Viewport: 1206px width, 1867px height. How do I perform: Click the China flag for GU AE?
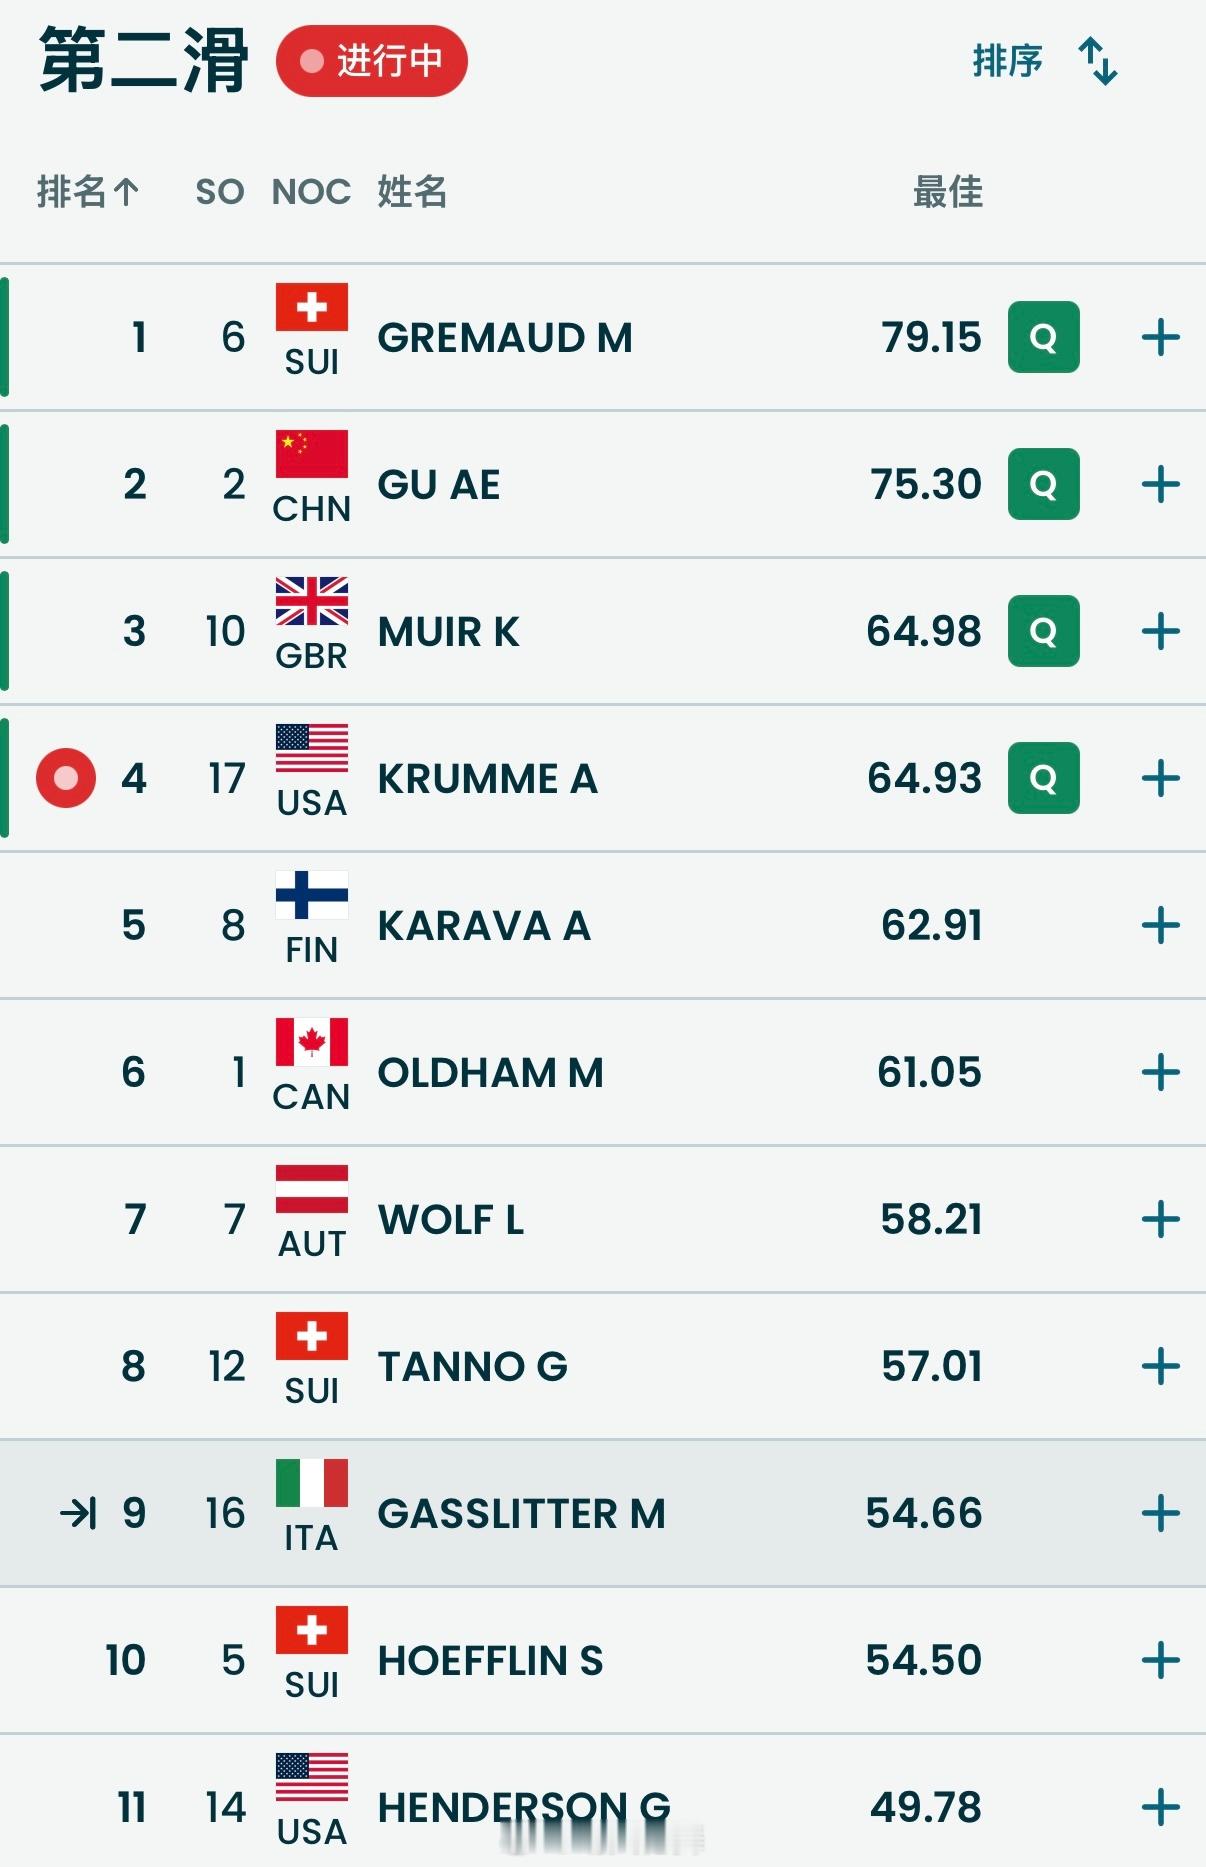point(312,454)
